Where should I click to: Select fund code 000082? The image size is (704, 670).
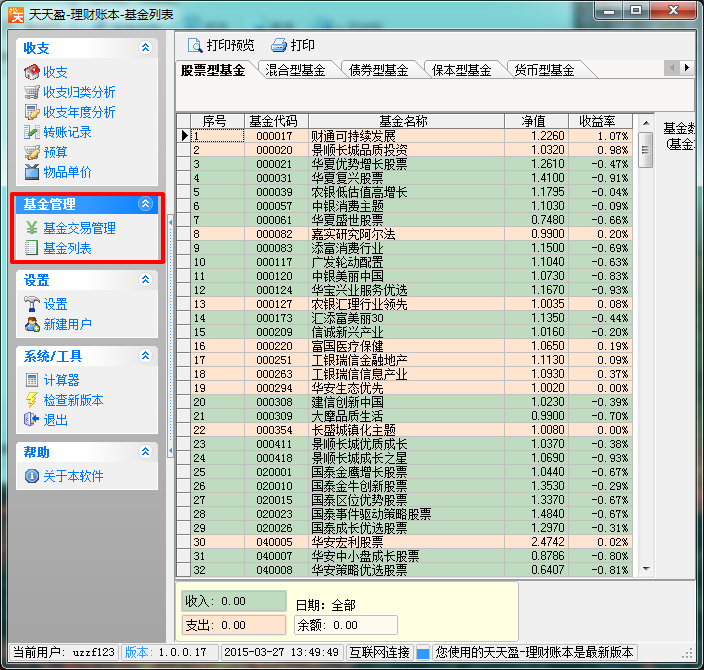coord(274,234)
